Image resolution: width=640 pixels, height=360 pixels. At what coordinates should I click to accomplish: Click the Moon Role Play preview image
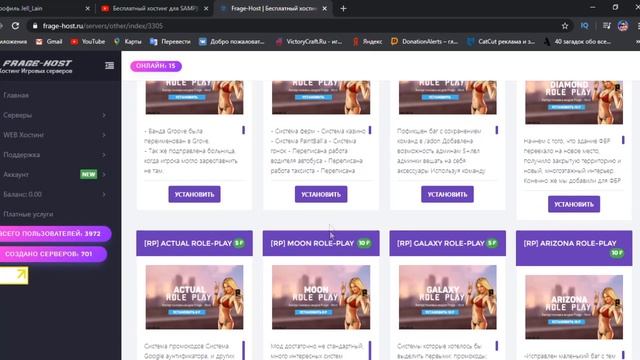tap(321, 297)
